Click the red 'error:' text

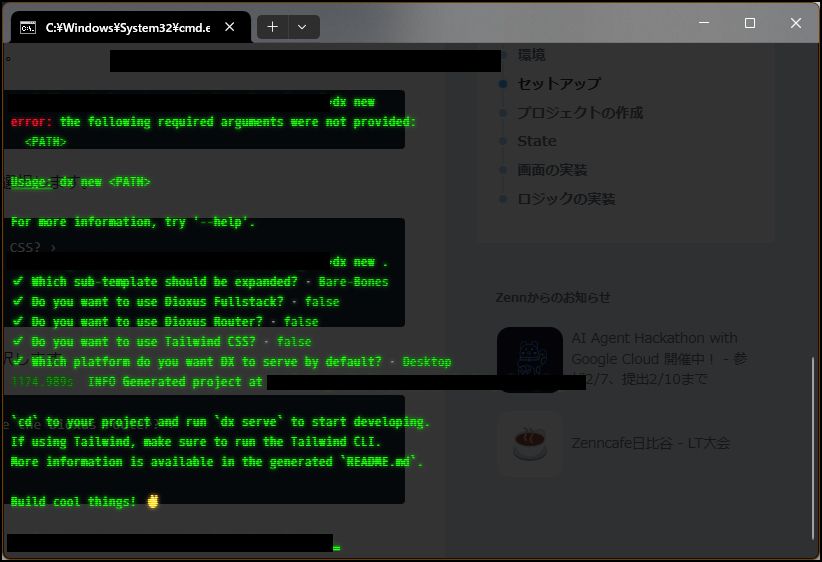tap(31, 122)
